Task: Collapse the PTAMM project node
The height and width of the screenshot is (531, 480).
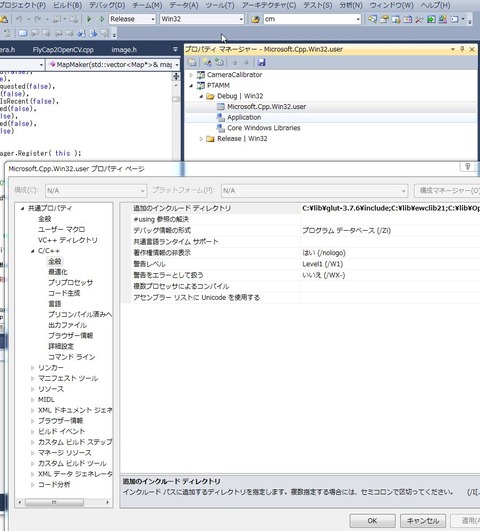Action: click(x=191, y=86)
